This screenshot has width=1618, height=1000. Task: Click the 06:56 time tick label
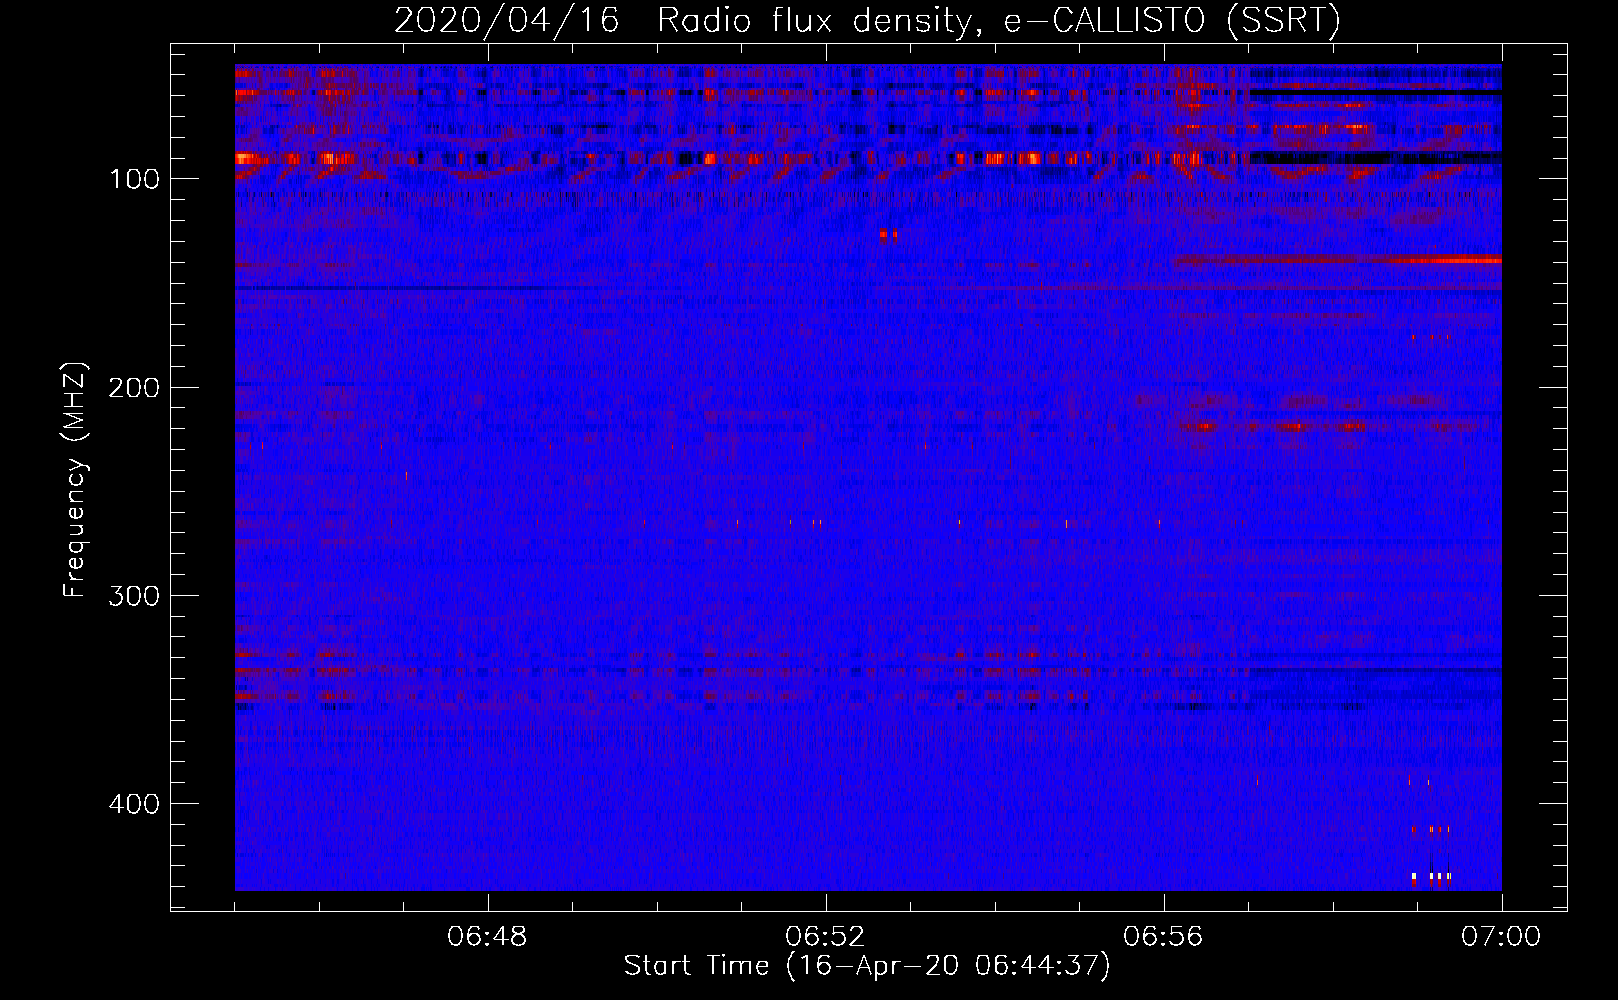[x=1163, y=937]
